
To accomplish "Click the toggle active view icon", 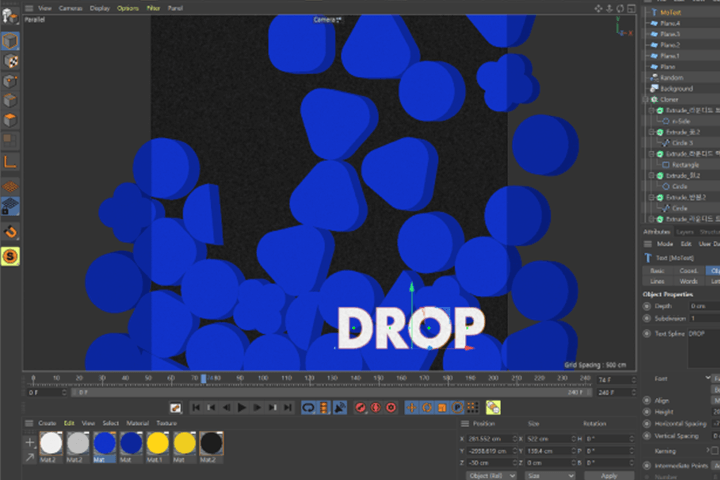I will [x=631, y=8].
